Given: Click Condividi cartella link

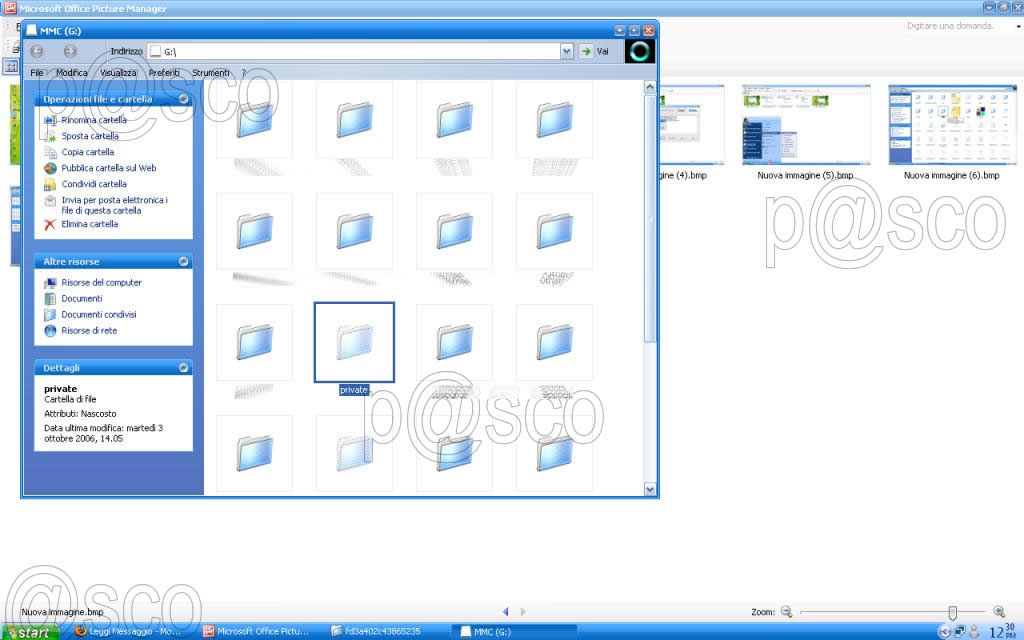Looking at the screenshot, I should point(93,184).
